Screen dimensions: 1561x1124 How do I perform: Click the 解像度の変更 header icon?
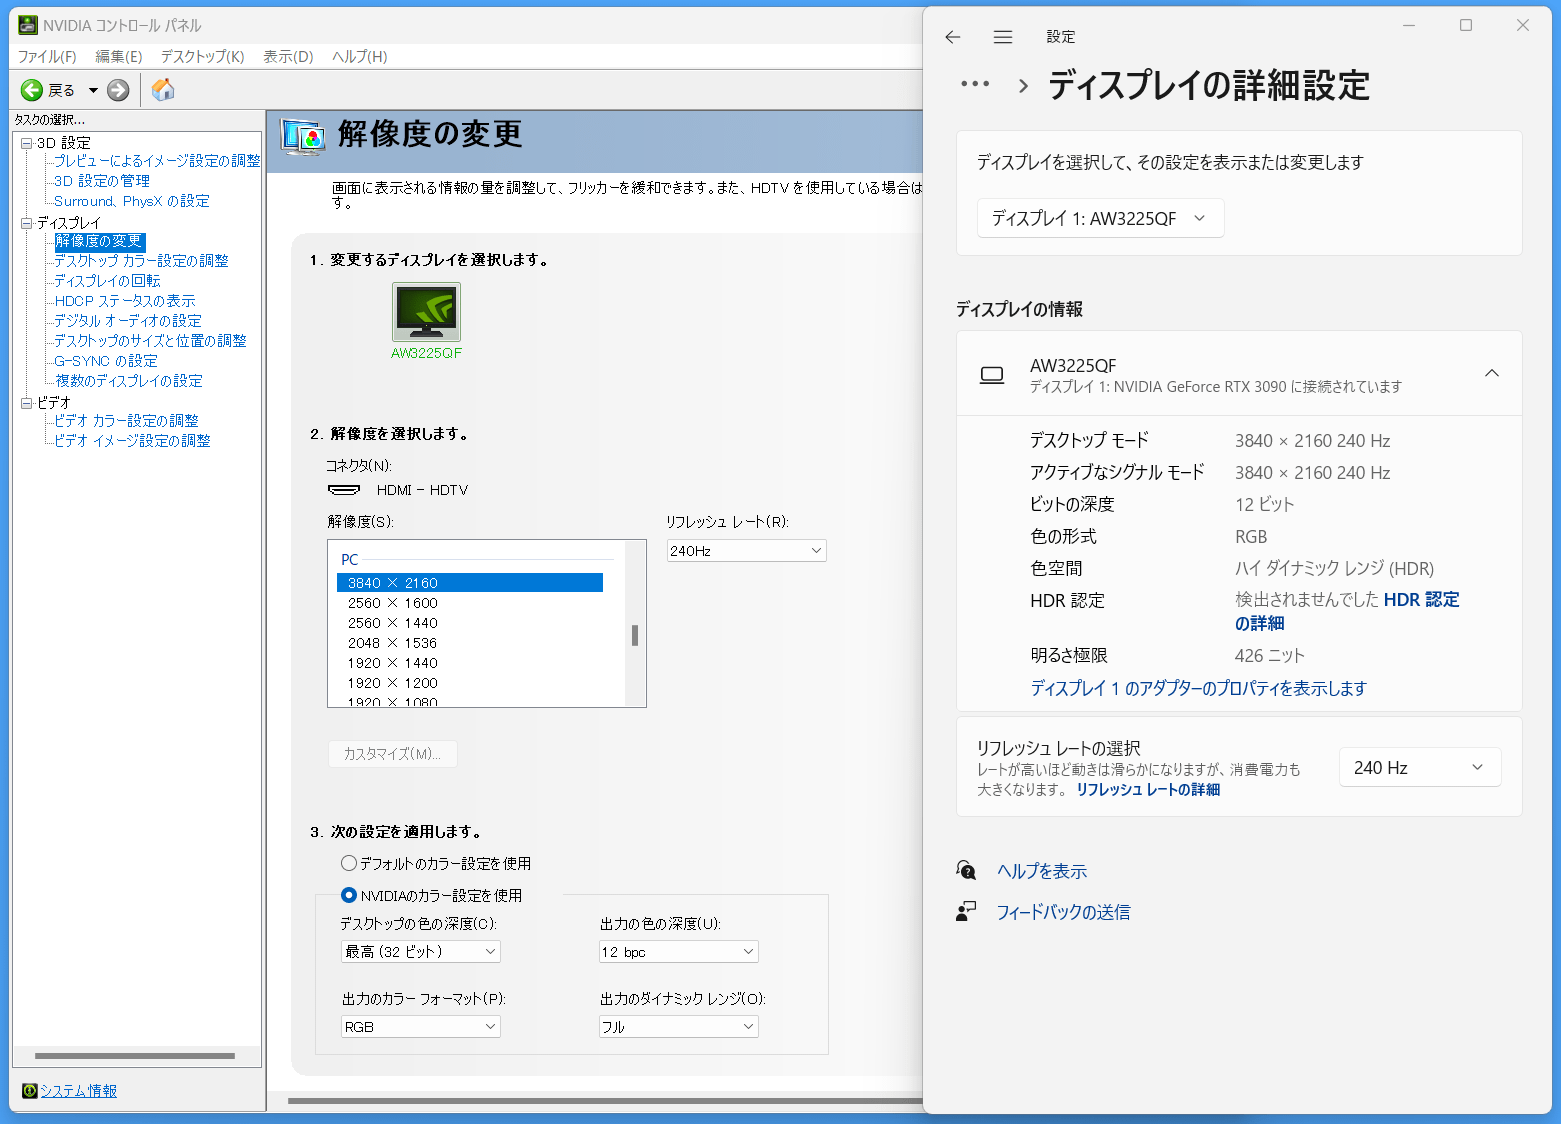303,137
